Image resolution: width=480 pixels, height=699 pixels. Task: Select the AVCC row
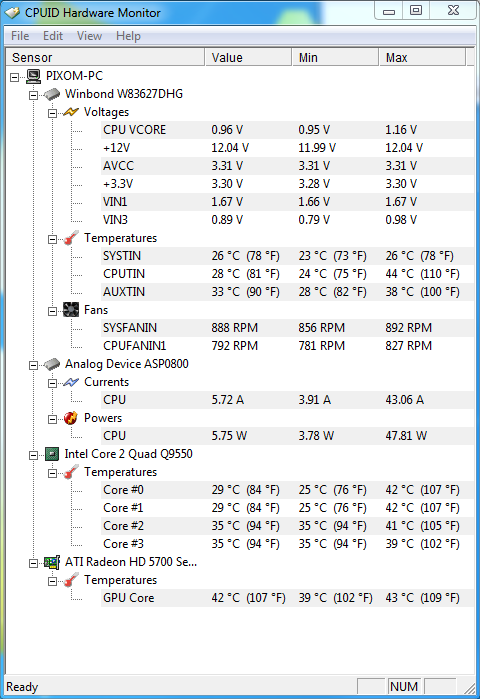pyautogui.click(x=287, y=166)
